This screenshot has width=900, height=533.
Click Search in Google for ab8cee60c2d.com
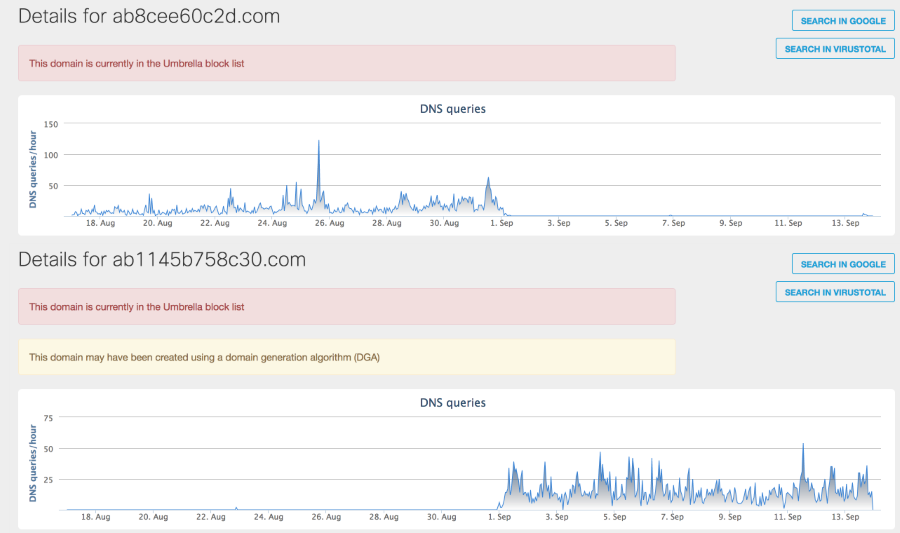coord(842,20)
